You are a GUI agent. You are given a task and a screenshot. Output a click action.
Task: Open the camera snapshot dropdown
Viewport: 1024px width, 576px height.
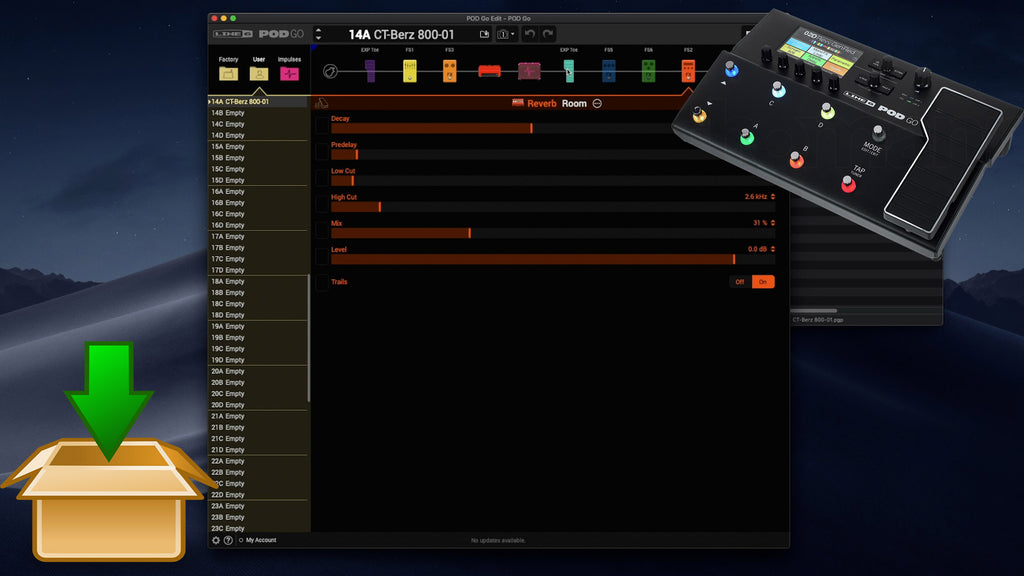click(506, 34)
